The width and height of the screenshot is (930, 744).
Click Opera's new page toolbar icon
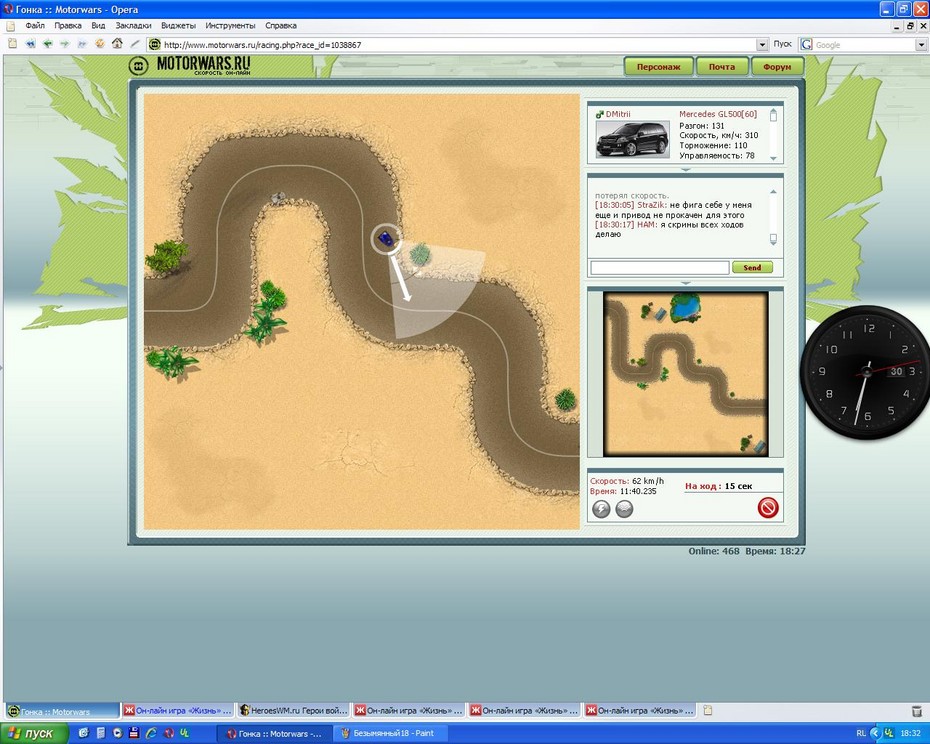(x=12, y=44)
